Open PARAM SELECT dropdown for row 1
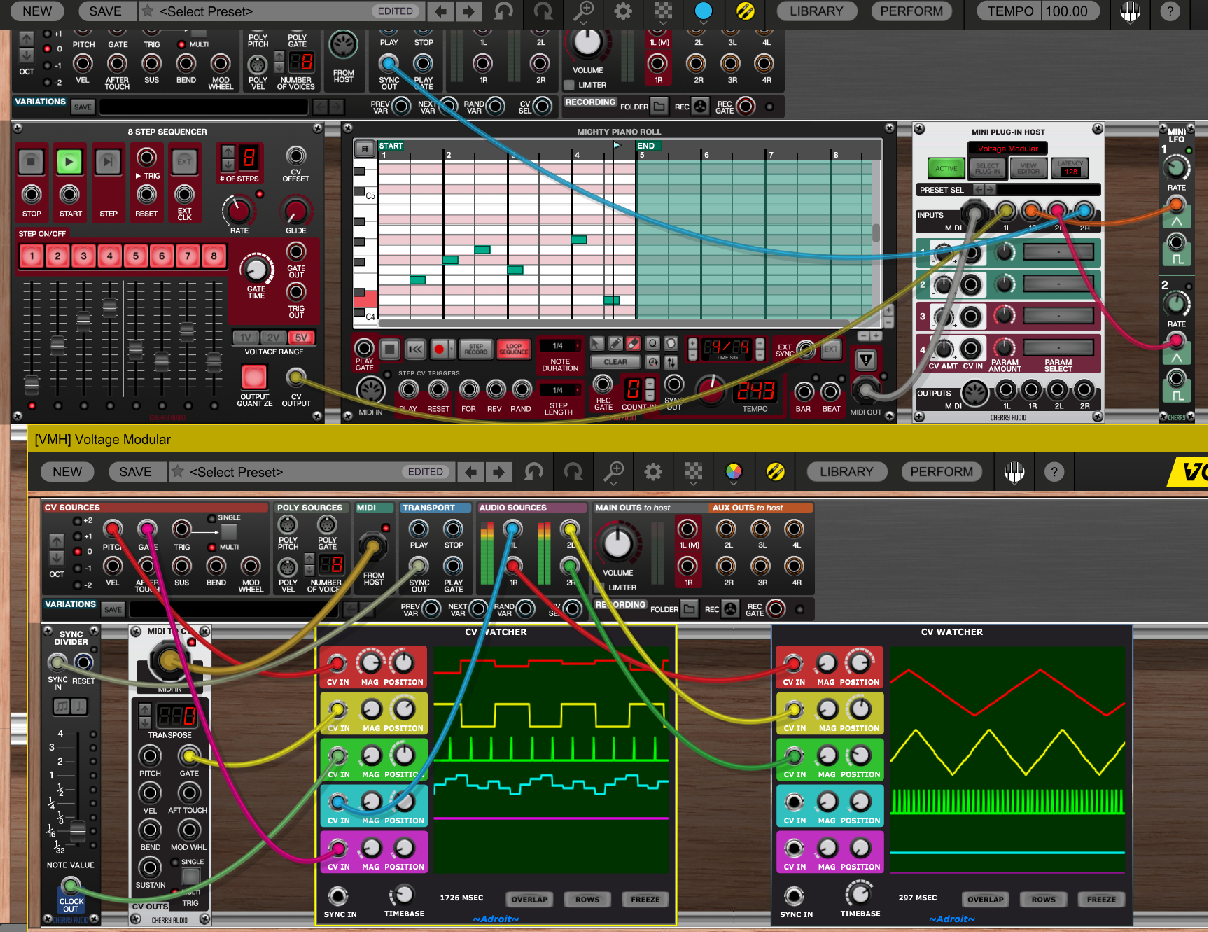Screen dimensions: 1208x932 1058,252
